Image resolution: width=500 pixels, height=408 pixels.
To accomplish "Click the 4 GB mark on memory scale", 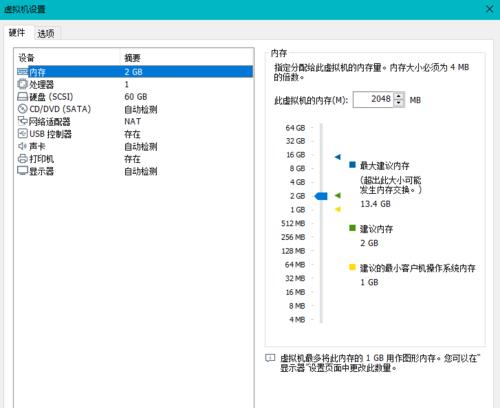I will 297,182.
